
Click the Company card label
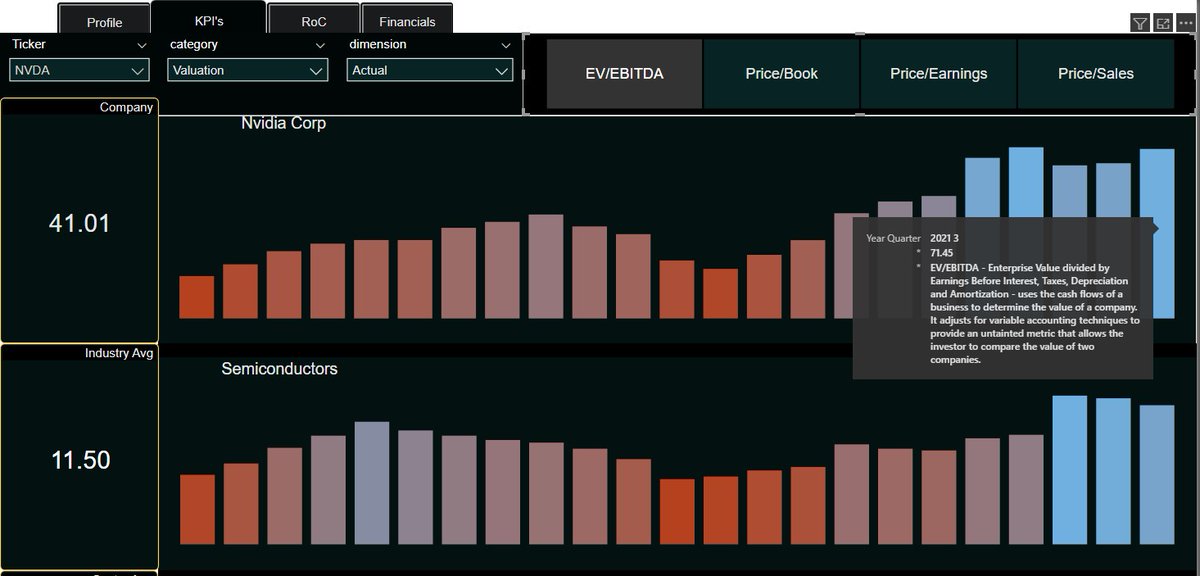(x=126, y=107)
